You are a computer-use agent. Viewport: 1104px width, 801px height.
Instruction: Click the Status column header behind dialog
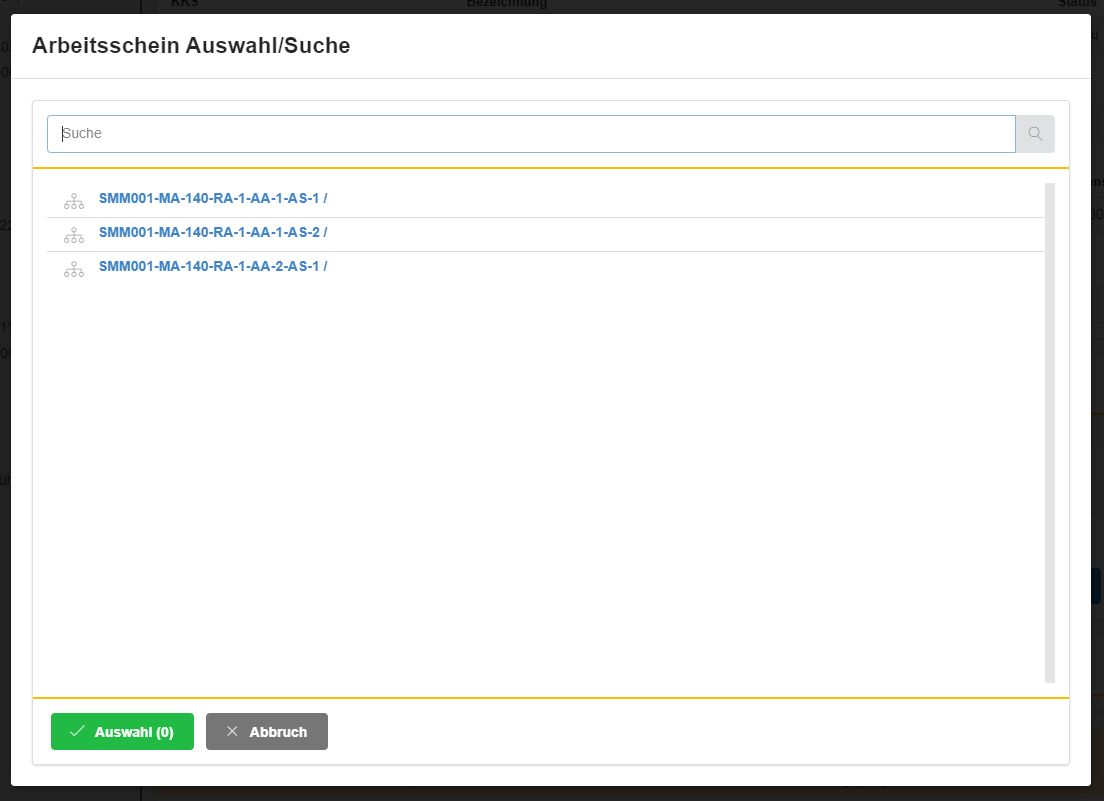1080,5
